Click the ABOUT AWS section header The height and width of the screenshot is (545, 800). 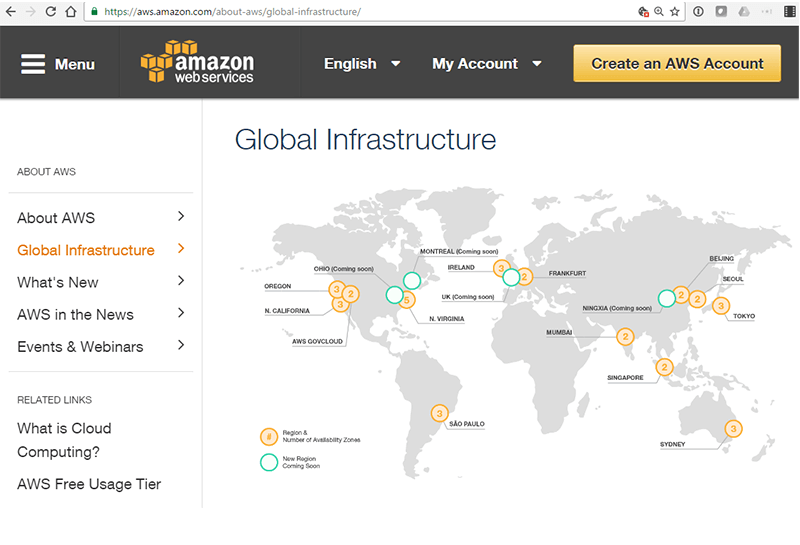(46, 172)
